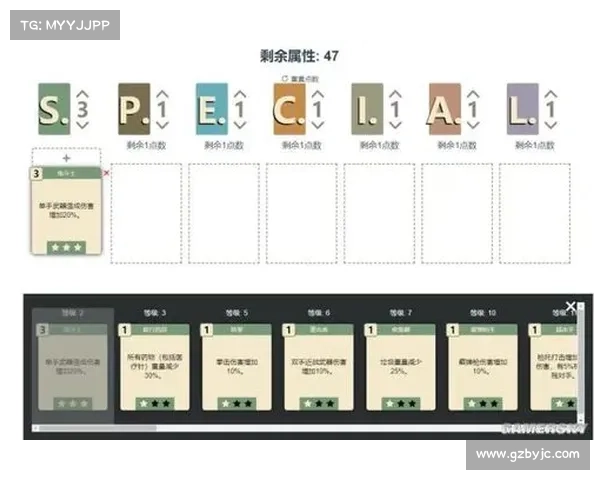Select level 6 two-handed melee damage card

[x=318, y=367]
